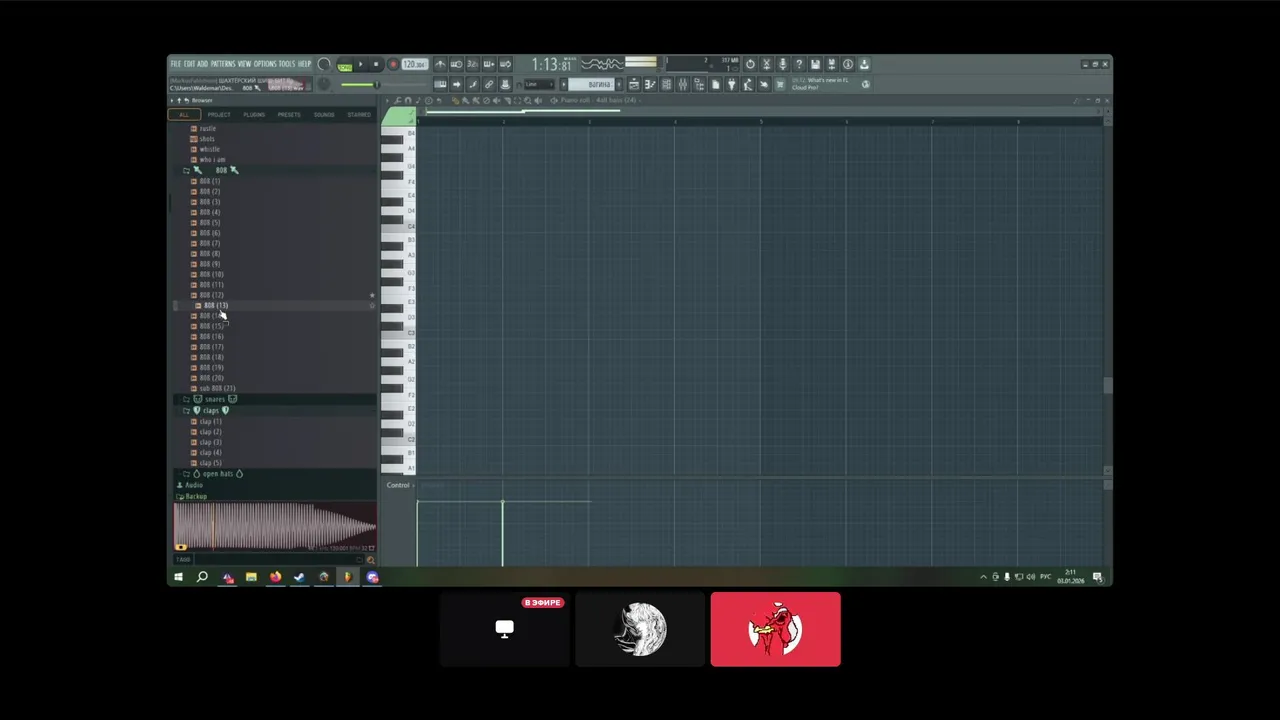
Task: Click the piano roll magnet snap icon
Action: pyautogui.click(x=407, y=100)
